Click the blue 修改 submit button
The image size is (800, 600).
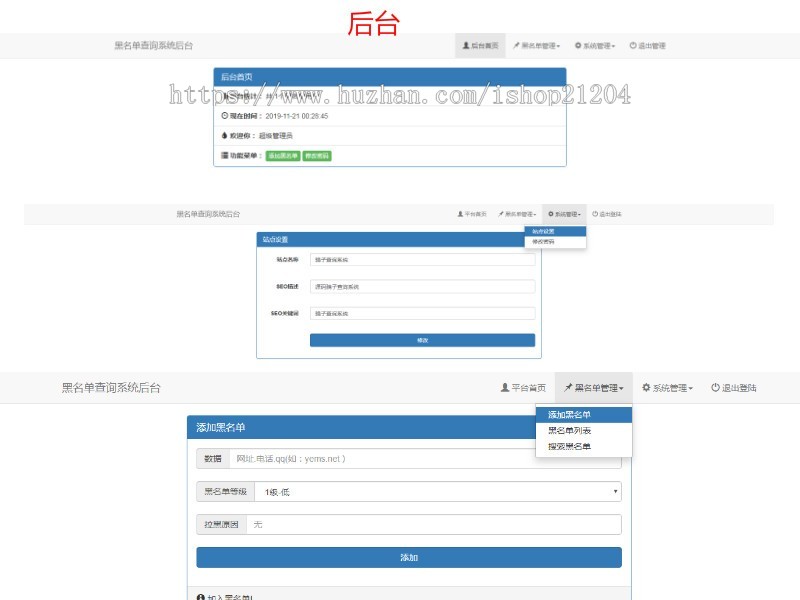[422, 340]
